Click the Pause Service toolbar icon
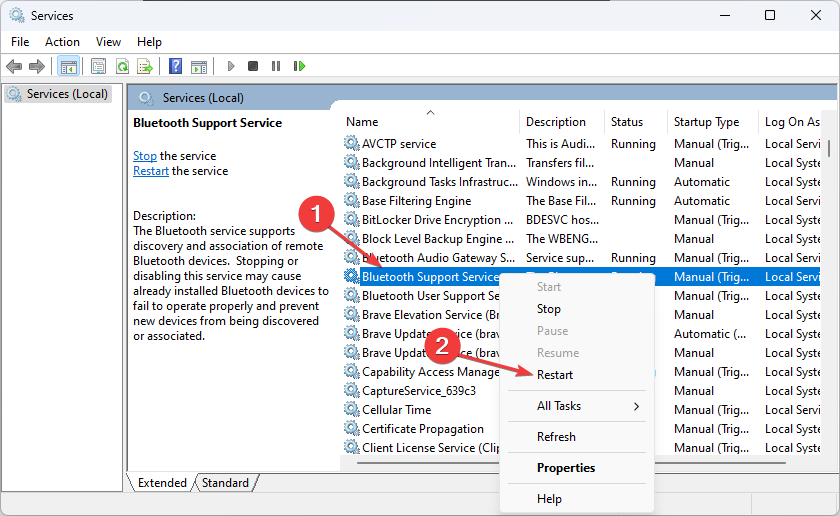 tap(276, 66)
